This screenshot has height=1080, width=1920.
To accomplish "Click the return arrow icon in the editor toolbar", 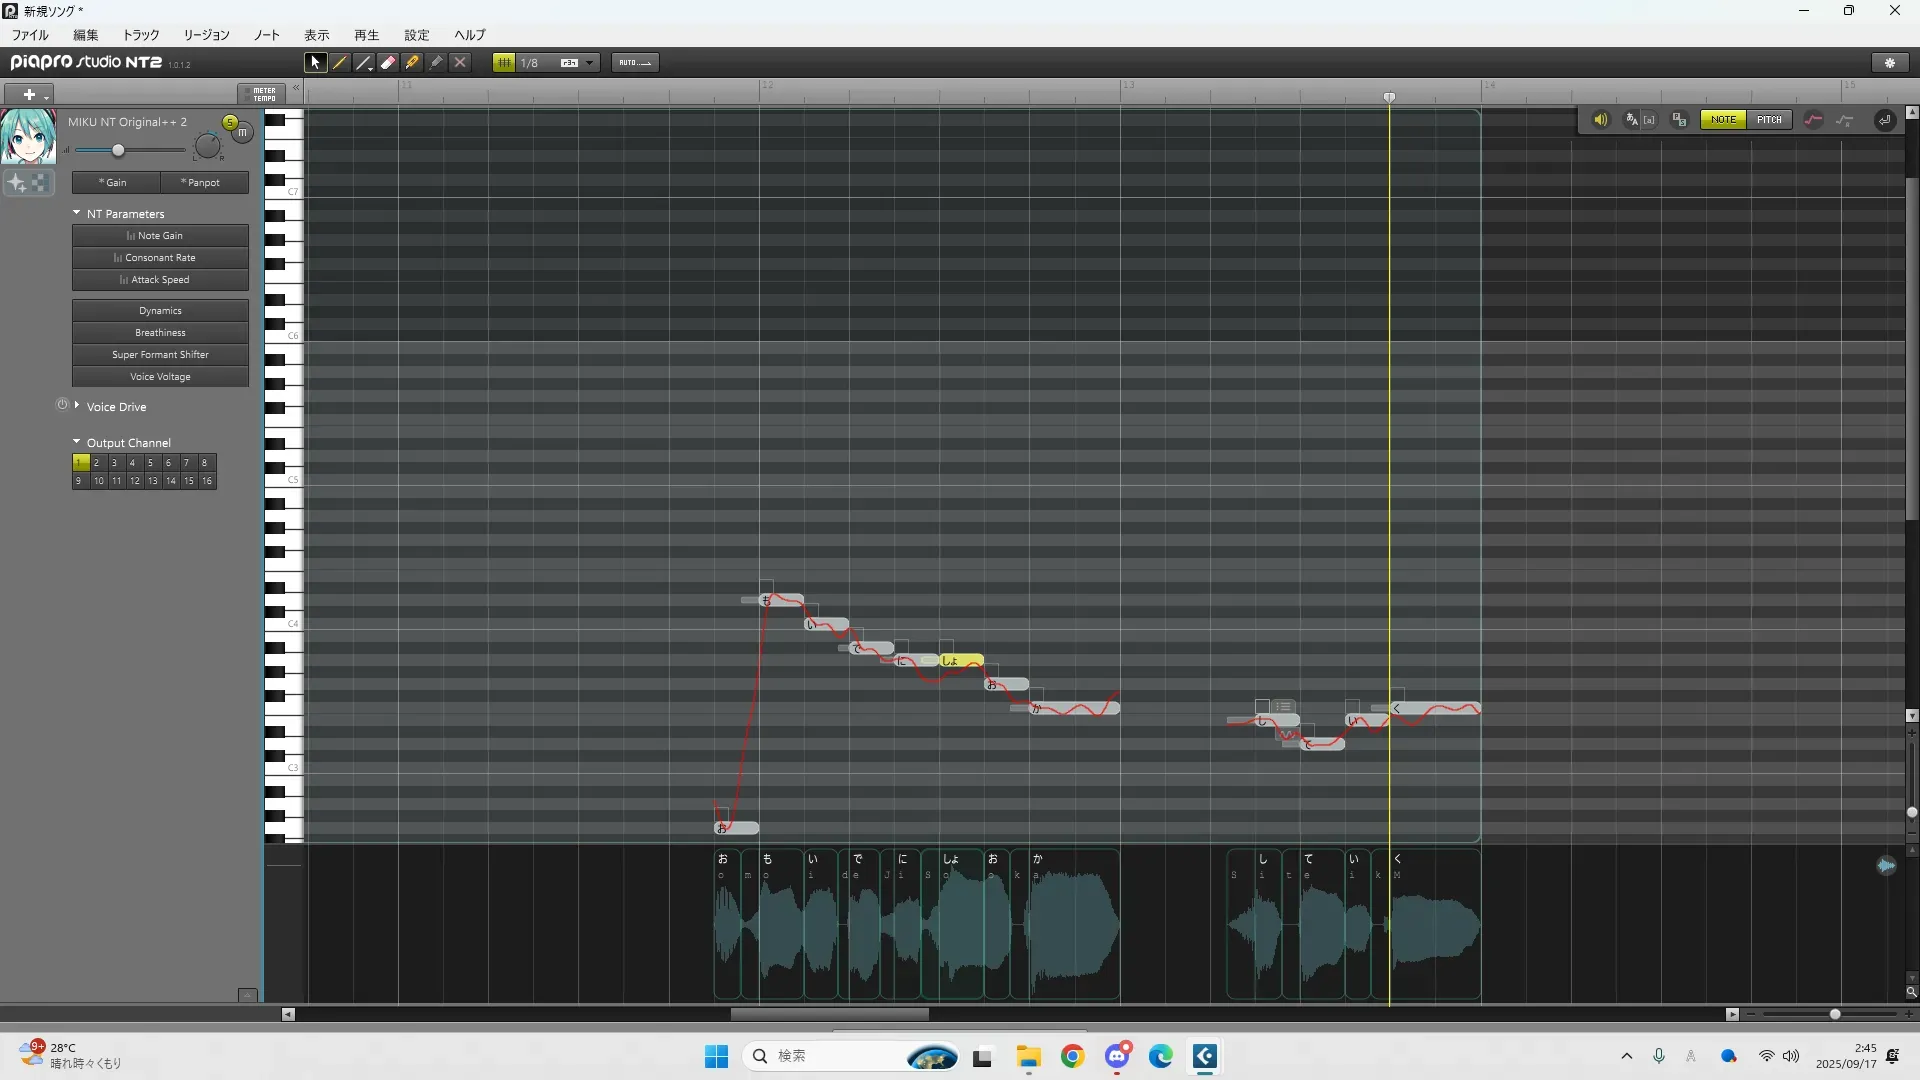I will point(1885,120).
